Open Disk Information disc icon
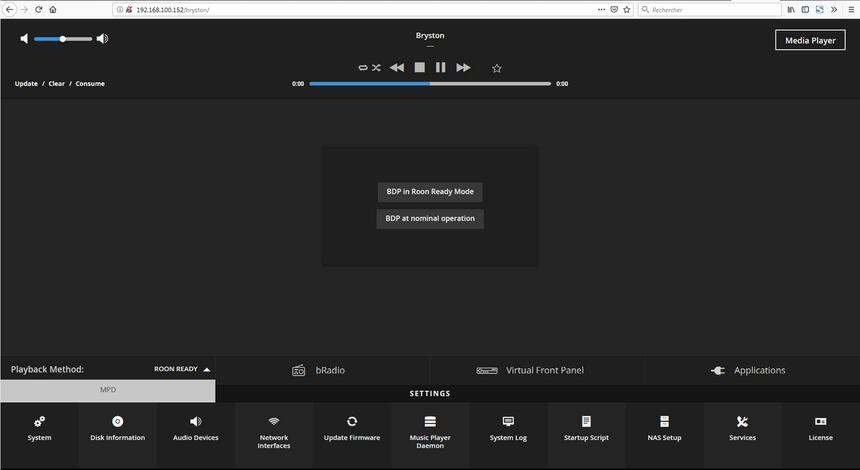The height and width of the screenshot is (470, 860). [117, 421]
